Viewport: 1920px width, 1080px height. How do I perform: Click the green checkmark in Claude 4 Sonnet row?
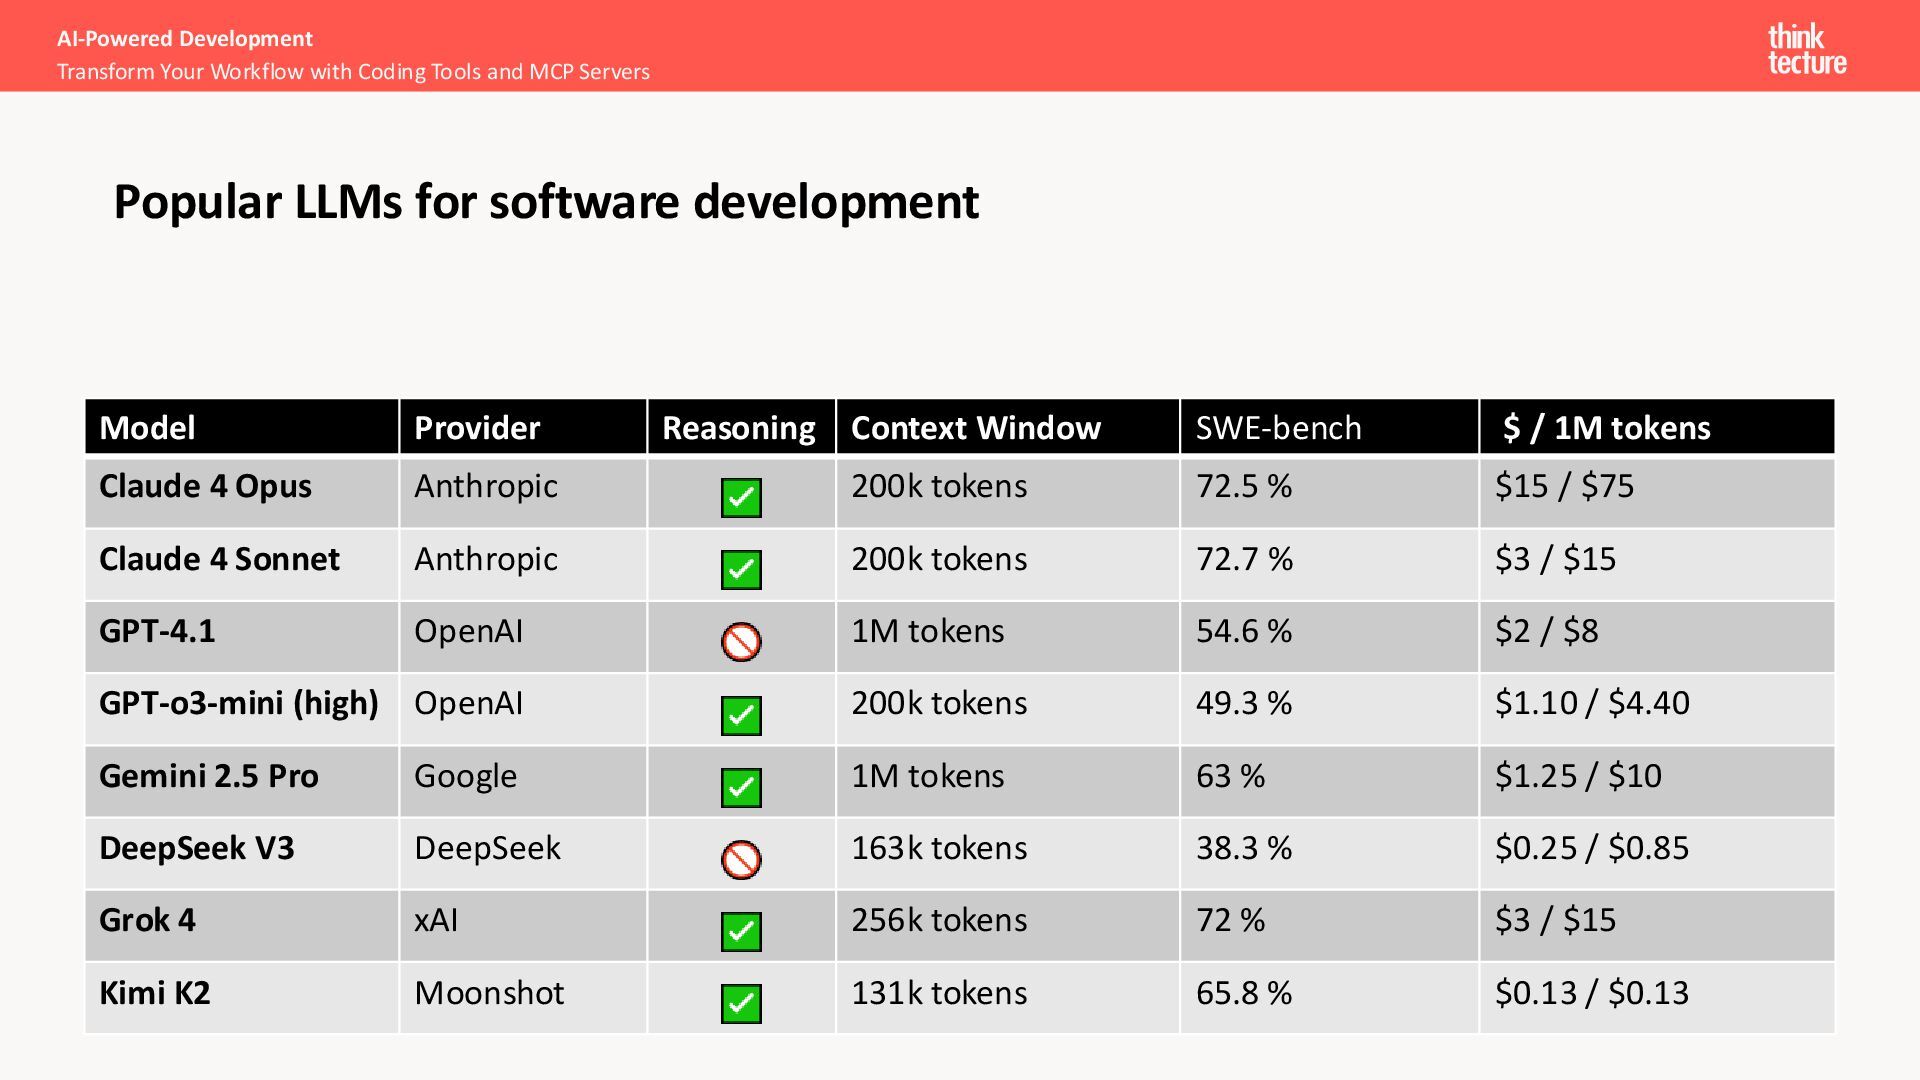coord(741,570)
